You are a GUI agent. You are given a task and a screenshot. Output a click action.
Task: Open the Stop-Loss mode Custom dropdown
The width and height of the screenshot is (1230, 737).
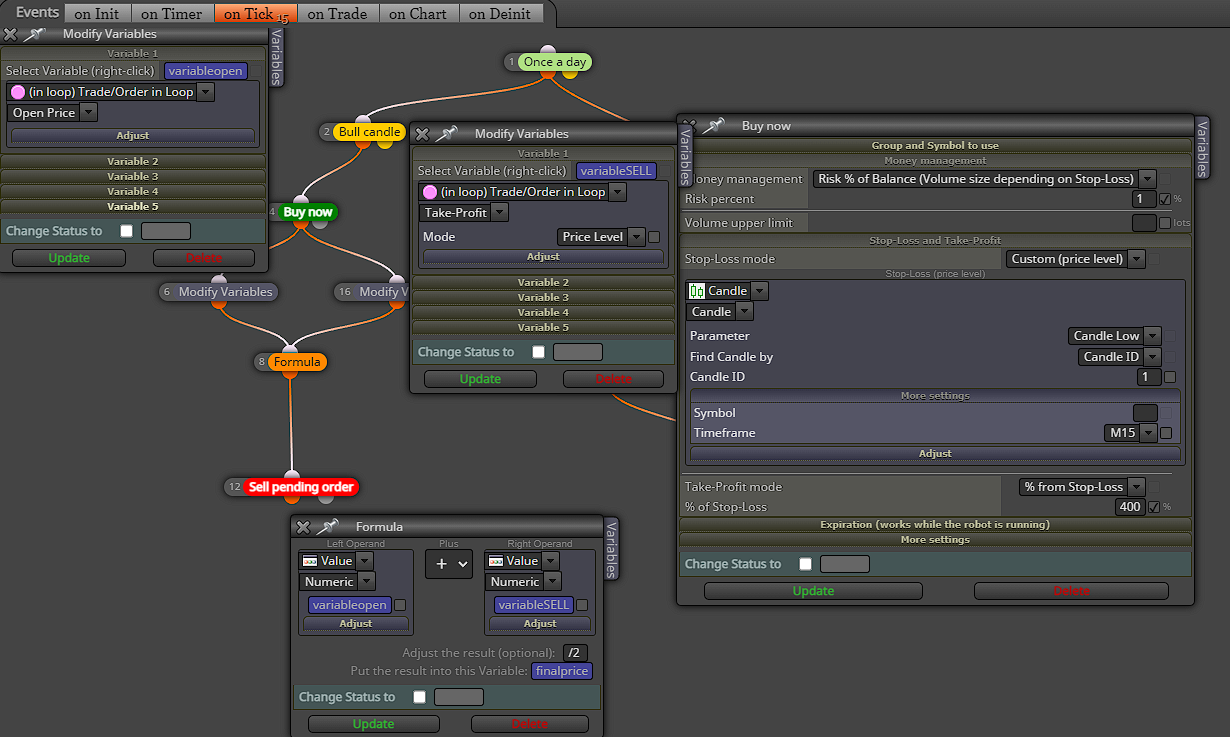[x=1076, y=259]
